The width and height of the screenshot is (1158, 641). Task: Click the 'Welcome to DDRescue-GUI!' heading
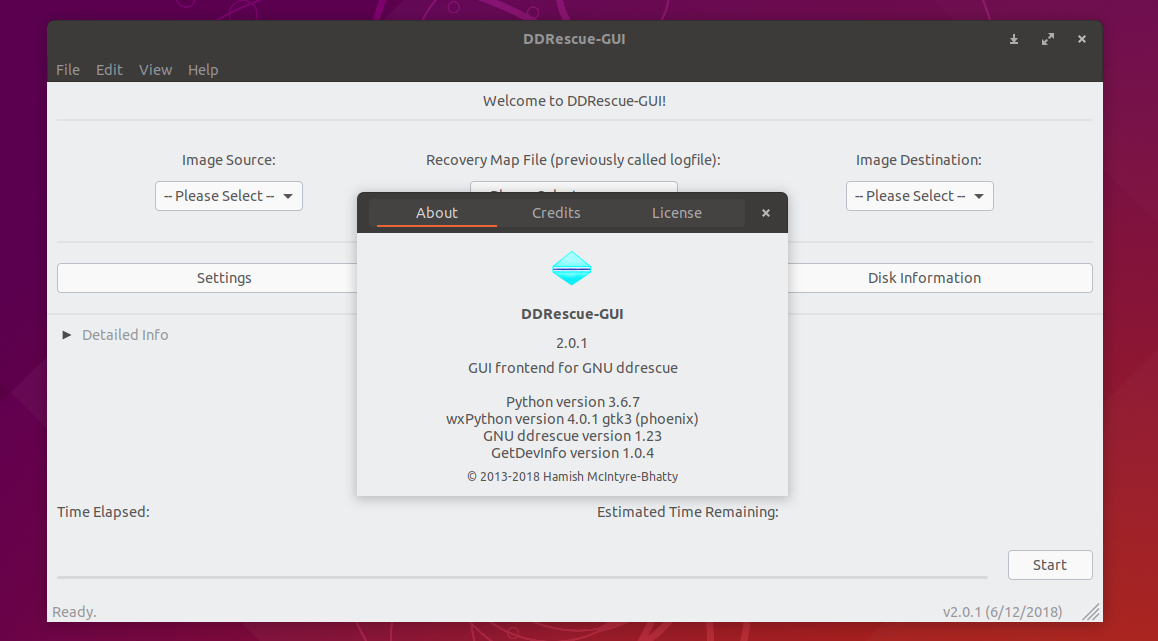pyautogui.click(x=575, y=101)
